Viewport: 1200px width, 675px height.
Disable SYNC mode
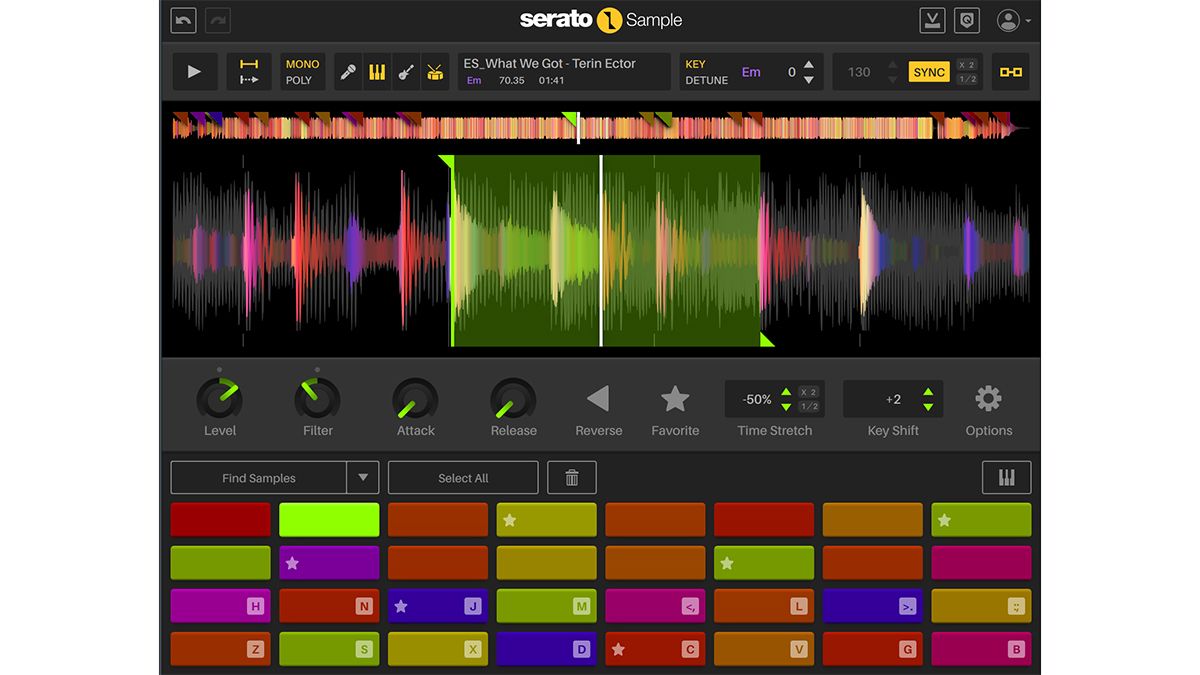pyautogui.click(x=928, y=71)
